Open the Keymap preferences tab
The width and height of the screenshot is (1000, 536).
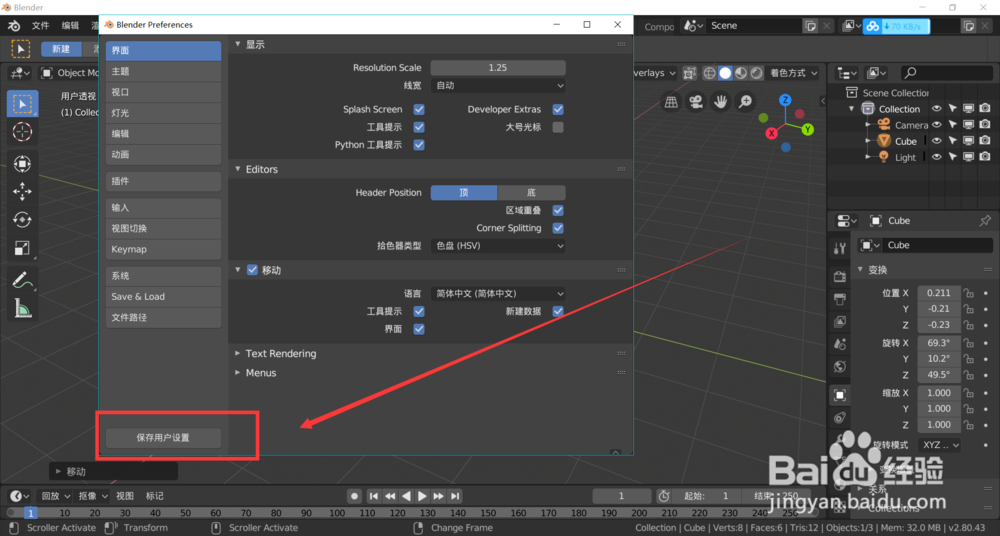[x=163, y=249]
